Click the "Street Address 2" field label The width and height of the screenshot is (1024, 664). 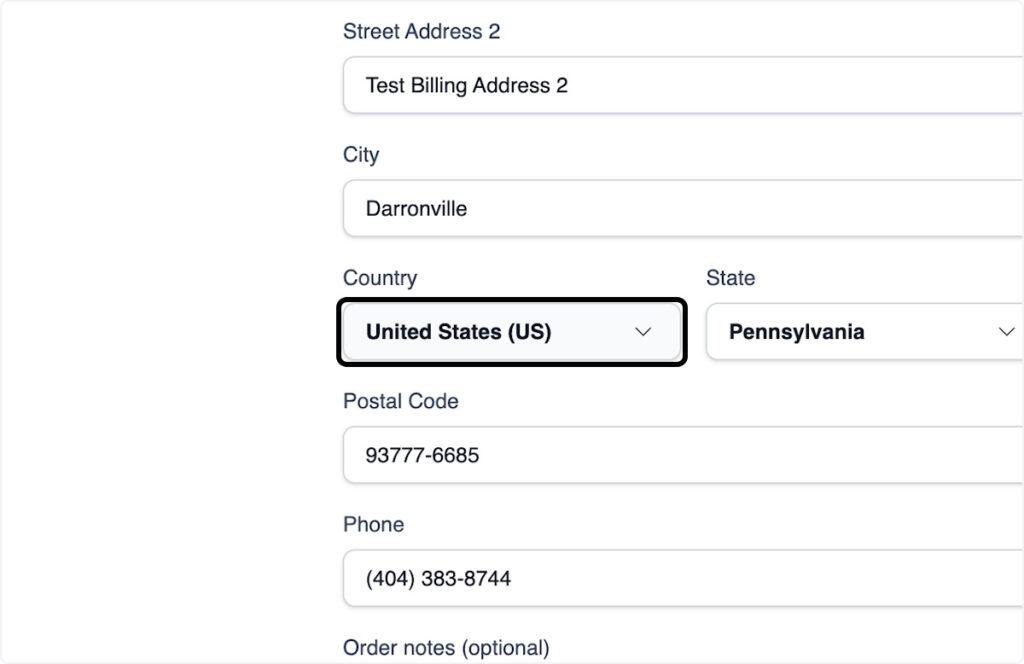tap(421, 31)
